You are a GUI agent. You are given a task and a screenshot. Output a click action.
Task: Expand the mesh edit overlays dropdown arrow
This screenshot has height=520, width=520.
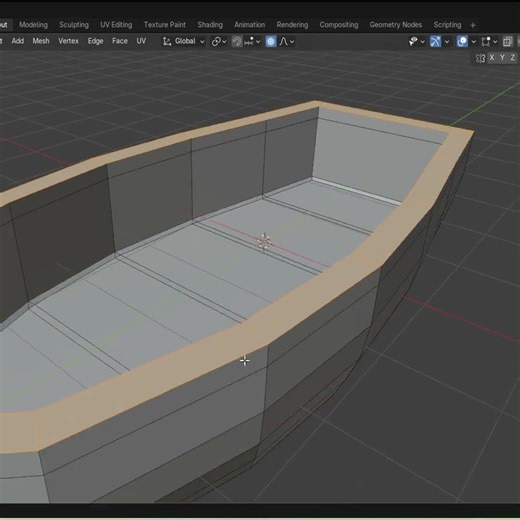(x=495, y=42)
